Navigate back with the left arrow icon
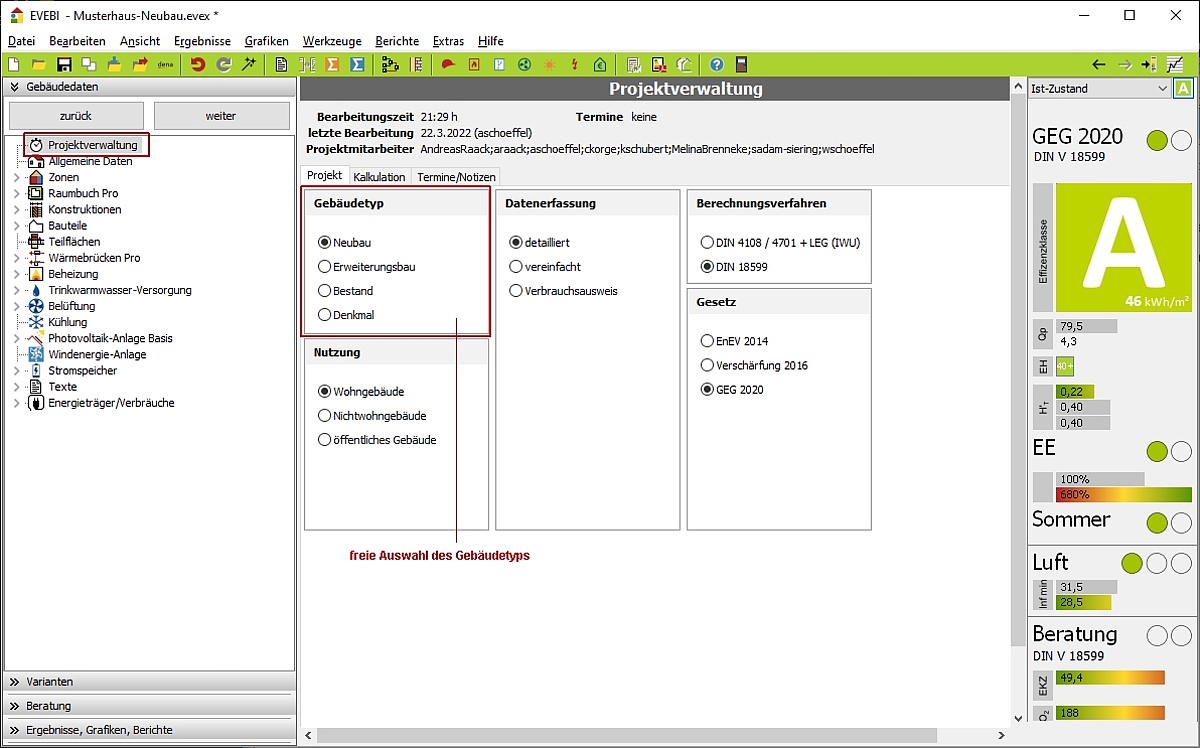1200x748 pixels. pyautogui.click(x=1099, y=65)
